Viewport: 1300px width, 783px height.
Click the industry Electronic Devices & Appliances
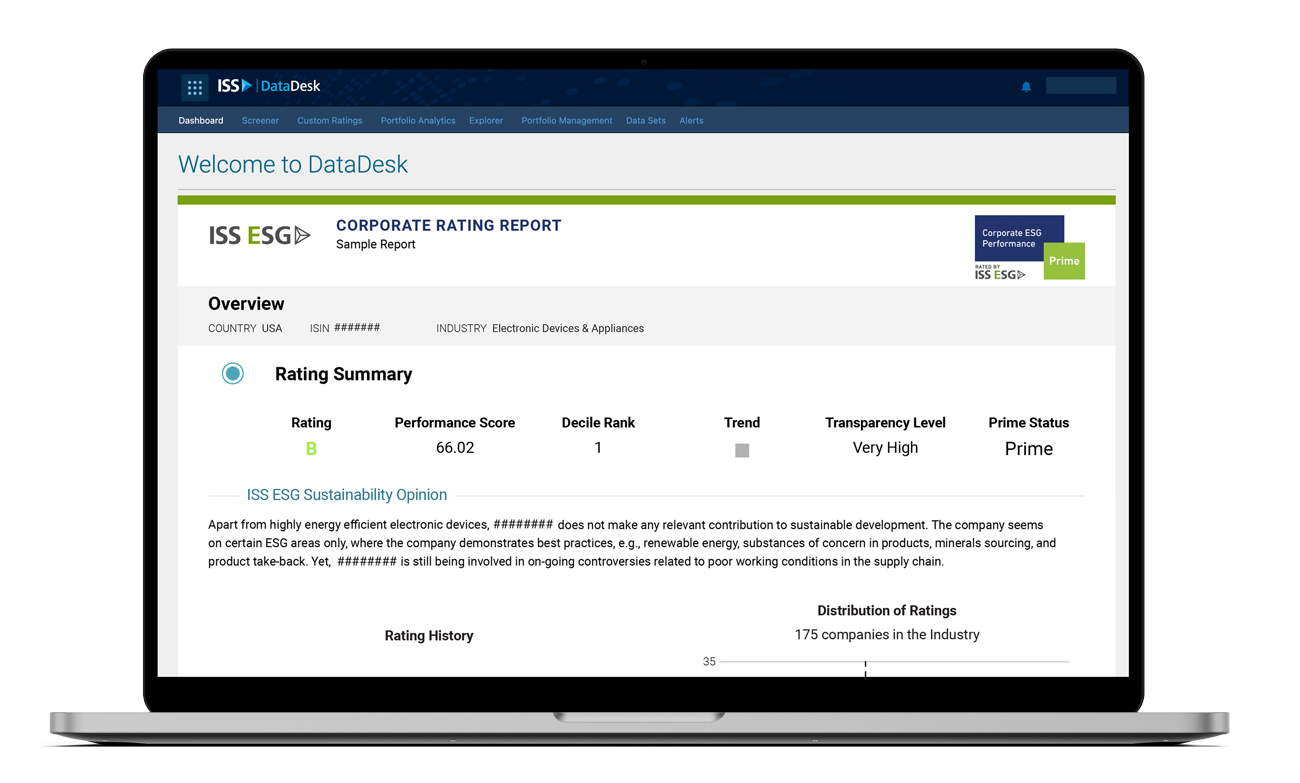(x=568, y=329)
